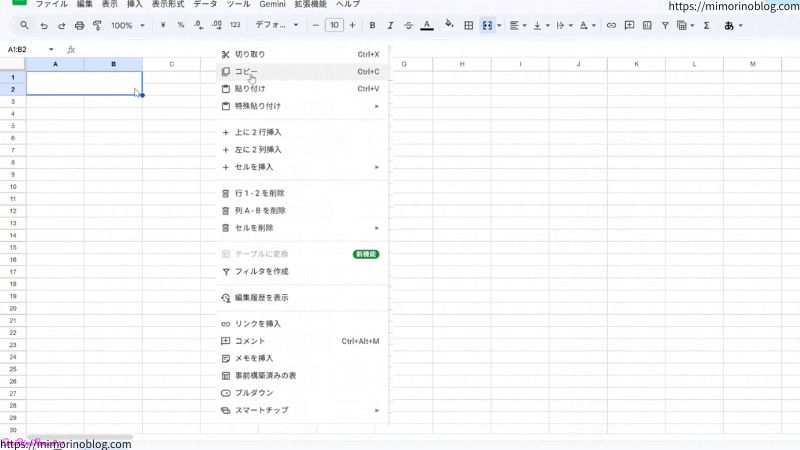800x450 pixels.
Task: Apply percent format
Action: pos(181,25)
